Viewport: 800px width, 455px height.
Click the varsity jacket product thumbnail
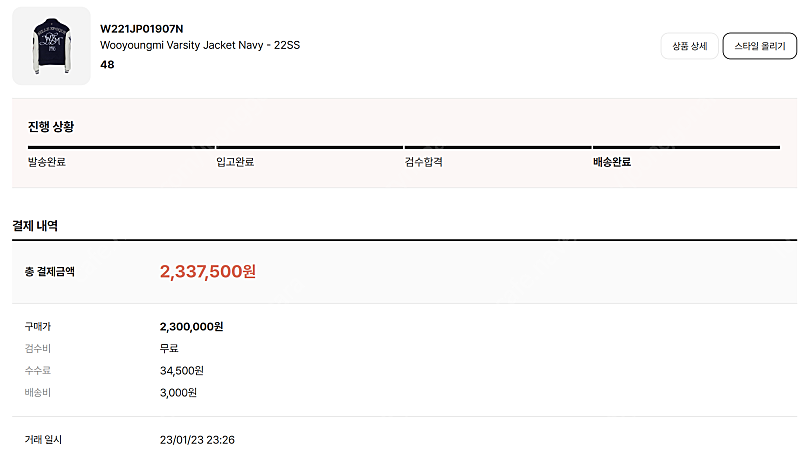pos(51,46)
